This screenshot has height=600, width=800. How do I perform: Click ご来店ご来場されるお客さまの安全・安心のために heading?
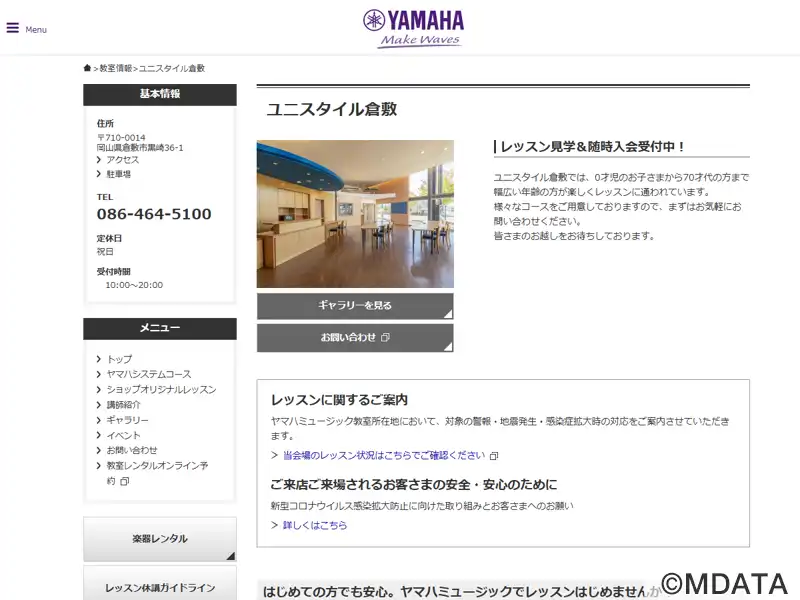pos(414,485)
